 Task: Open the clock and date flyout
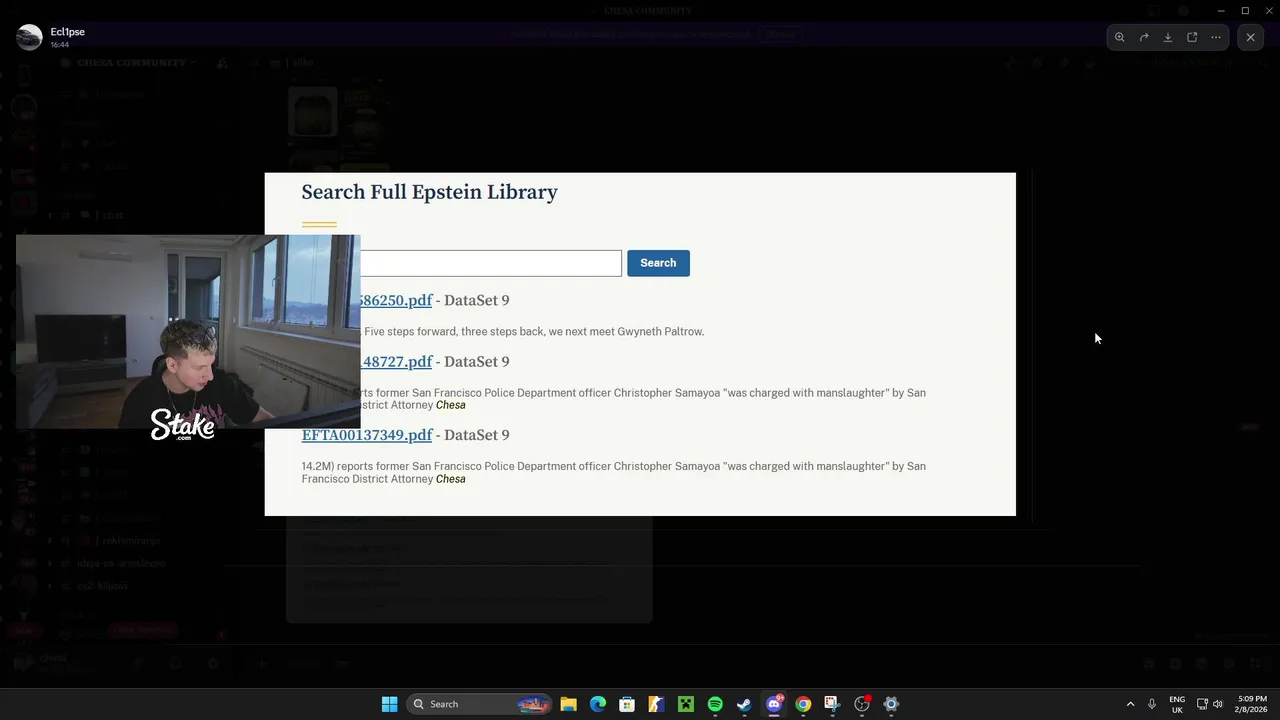point(1252,704)
